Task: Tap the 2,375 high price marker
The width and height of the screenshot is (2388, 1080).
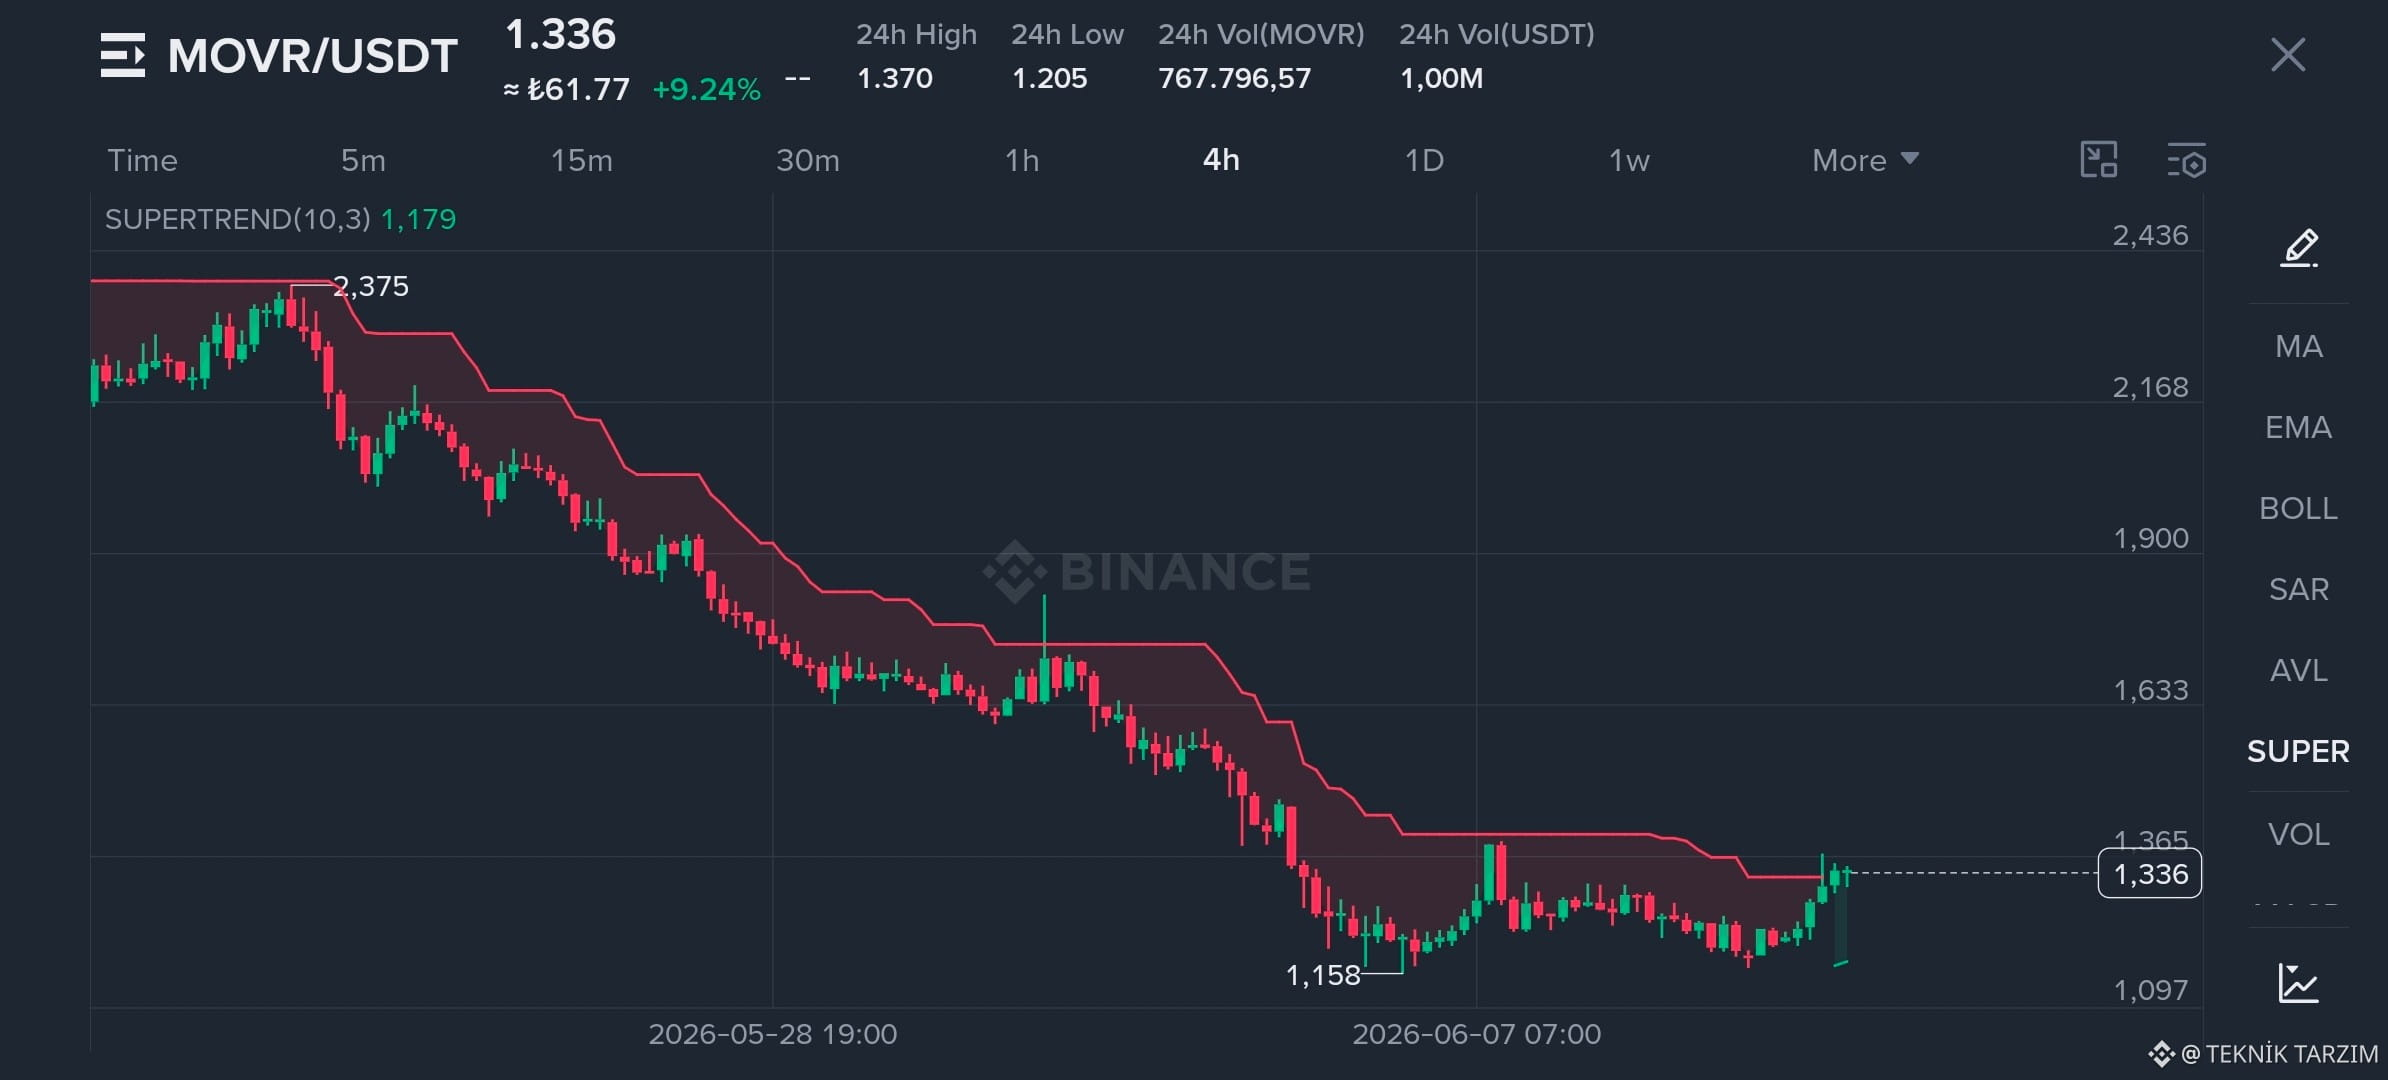Action: coord(371,287)
